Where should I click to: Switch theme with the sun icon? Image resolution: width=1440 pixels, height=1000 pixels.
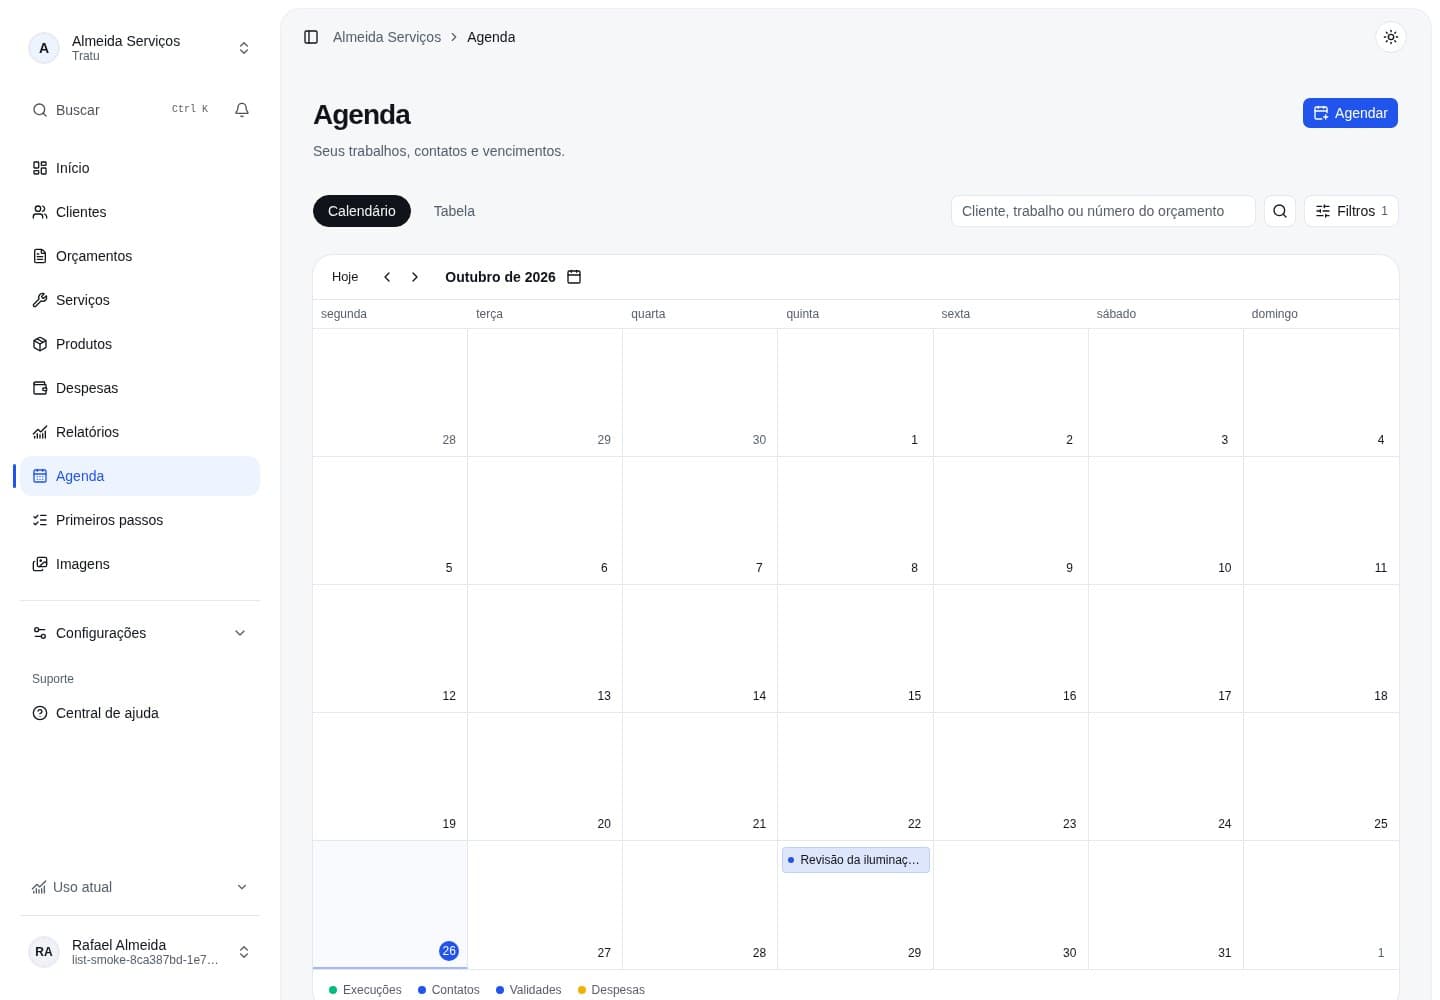(1391, 37)
